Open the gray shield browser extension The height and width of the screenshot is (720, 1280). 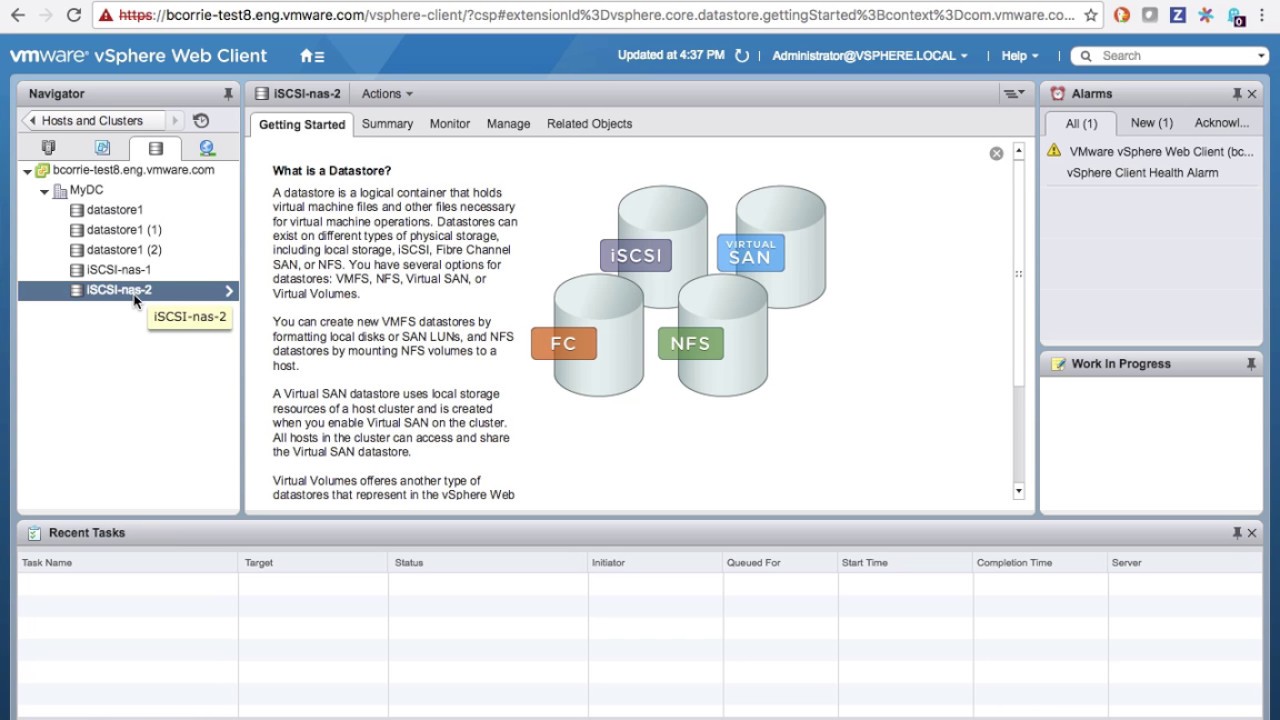[x=1149, y=15]
